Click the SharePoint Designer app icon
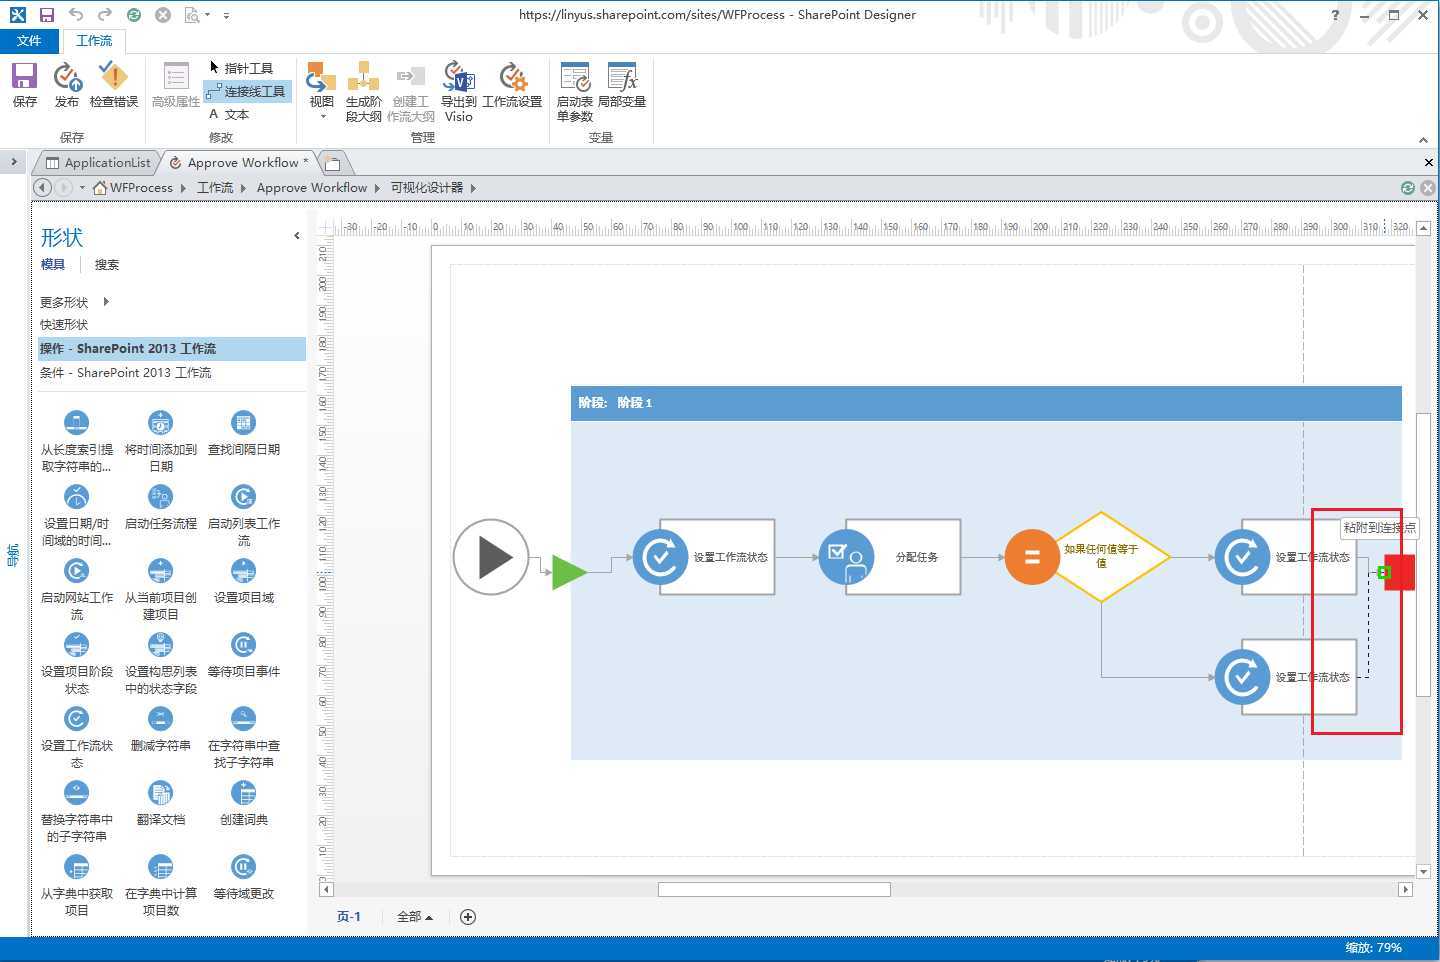 [17, 15]
